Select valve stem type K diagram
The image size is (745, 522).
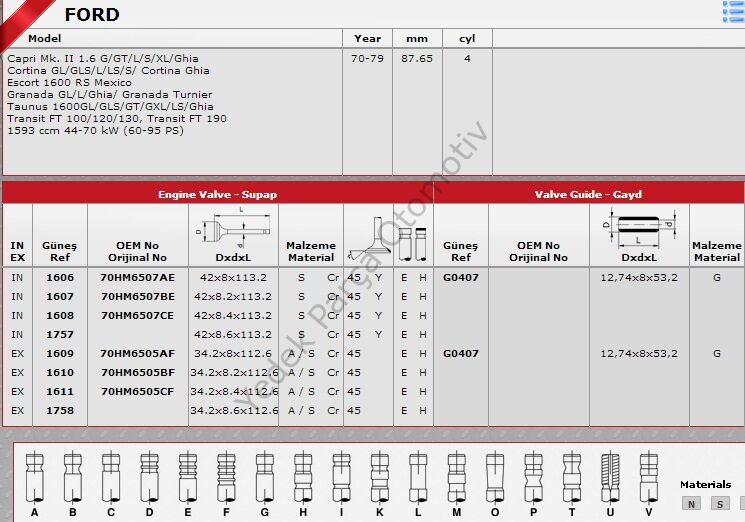tap(380, 478)
